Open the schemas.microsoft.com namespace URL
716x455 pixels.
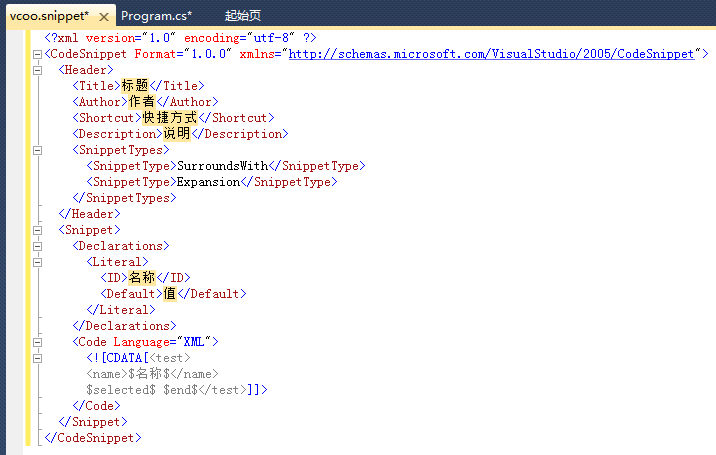[x=491, y=54]
